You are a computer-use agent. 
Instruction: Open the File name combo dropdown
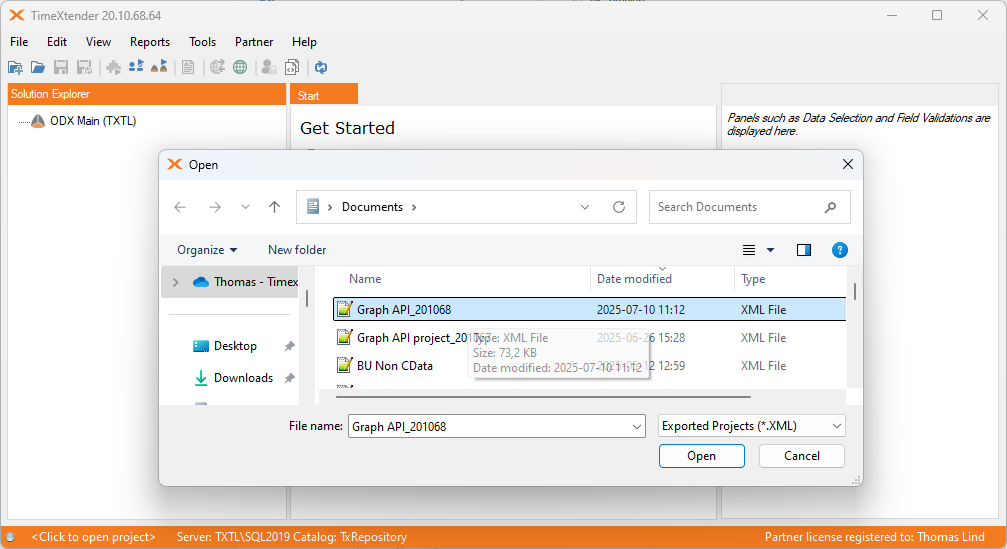coord(636,426)
